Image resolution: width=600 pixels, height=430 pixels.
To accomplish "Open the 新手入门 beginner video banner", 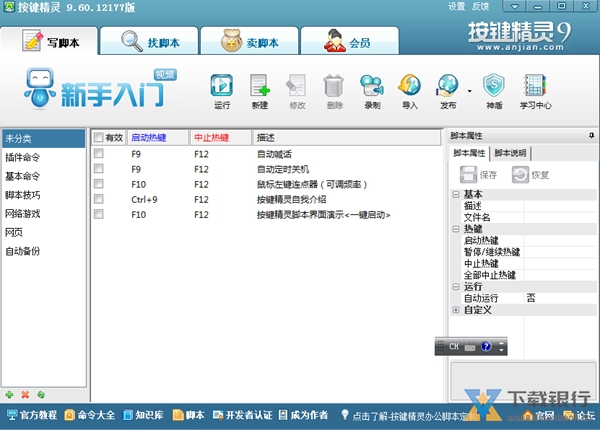I will (x=100, y=89).
